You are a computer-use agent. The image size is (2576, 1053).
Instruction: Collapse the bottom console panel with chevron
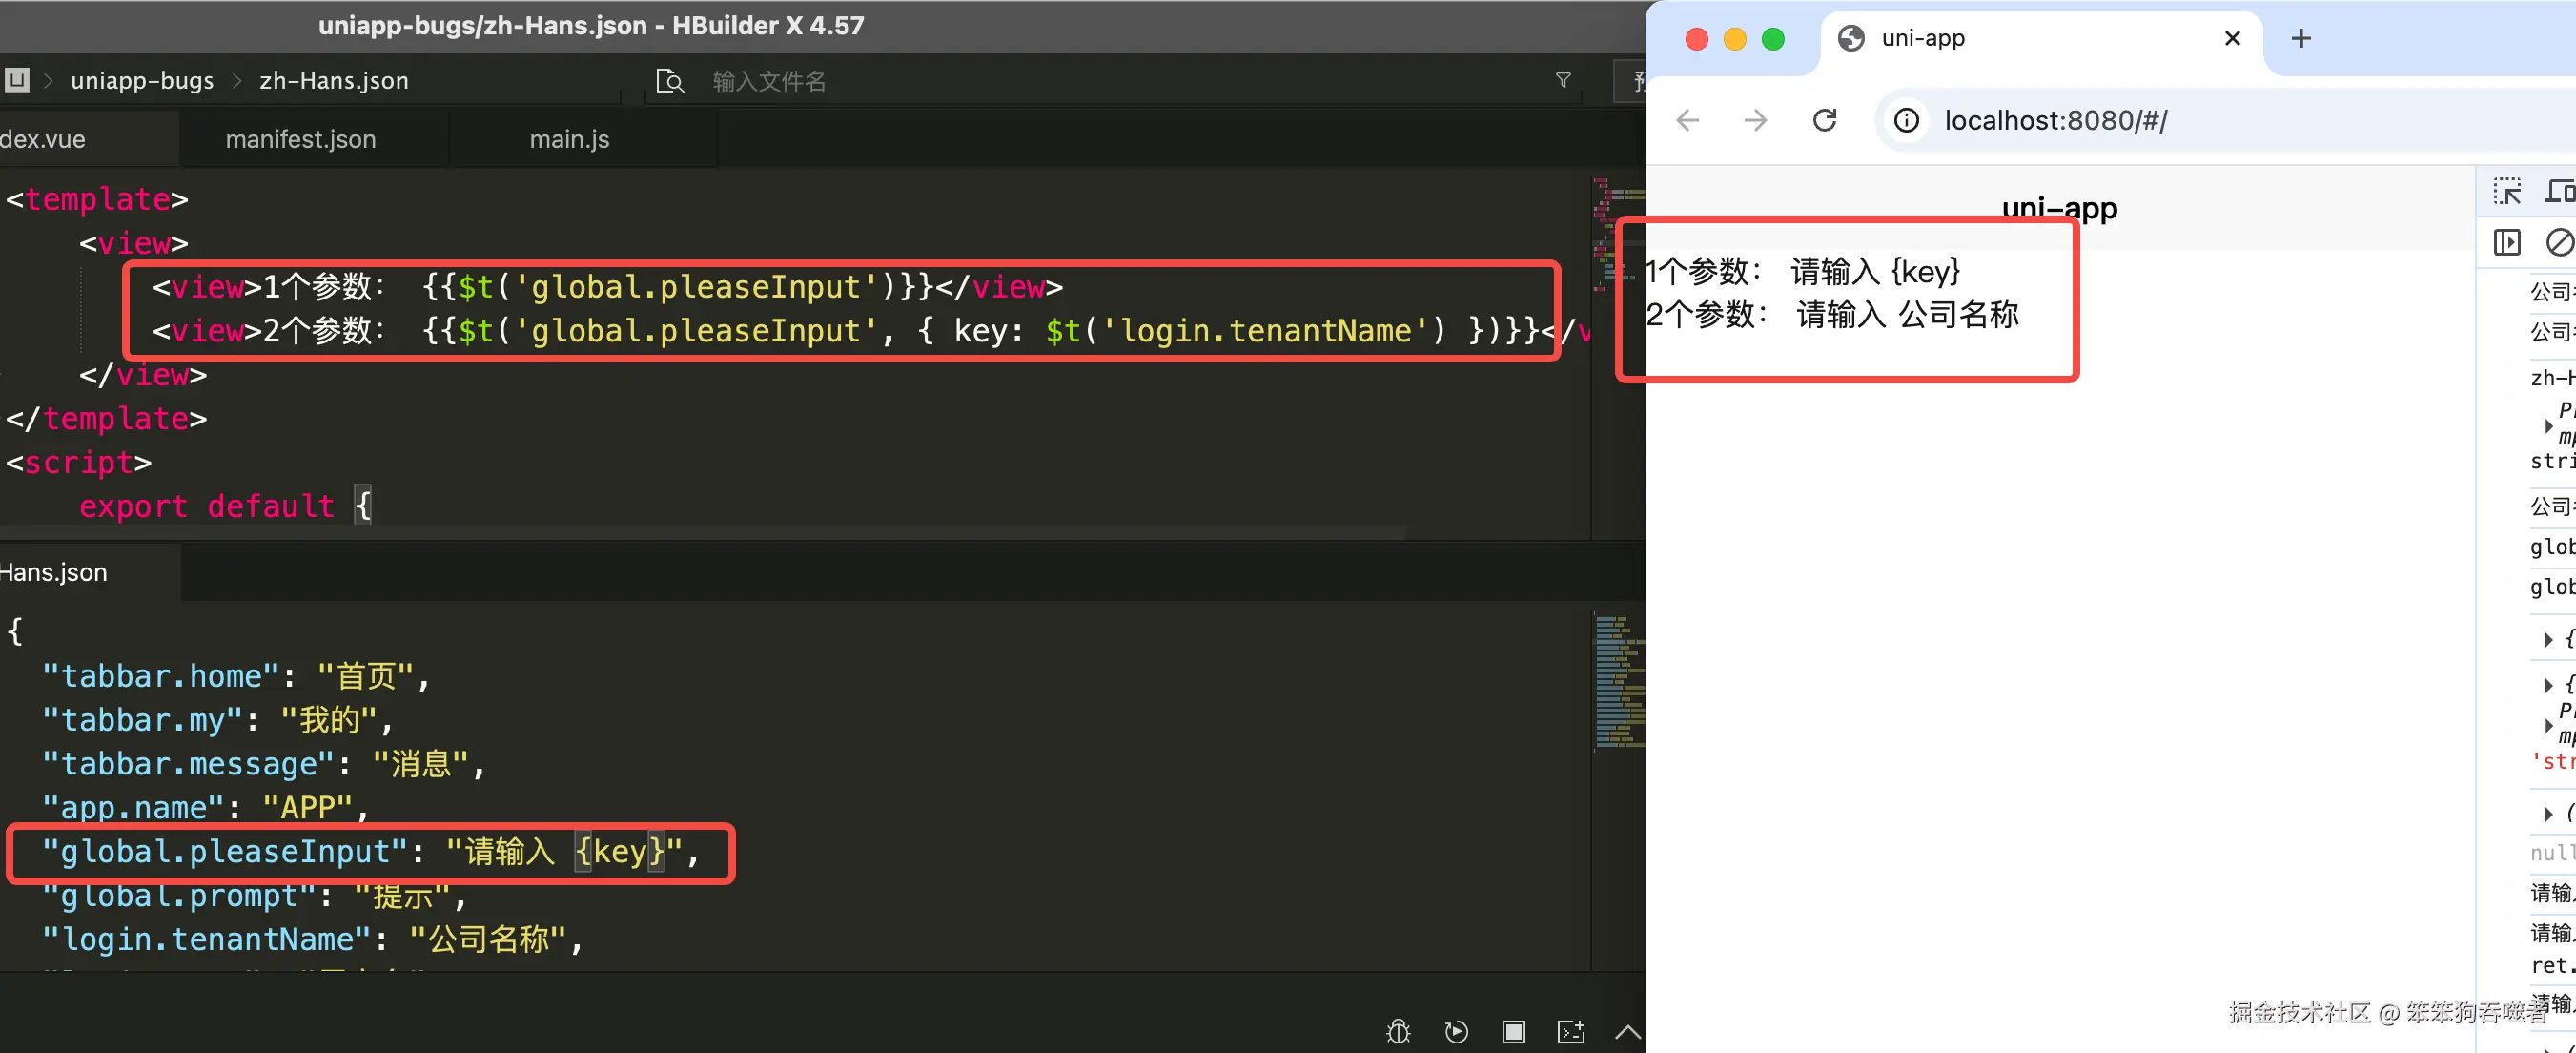coord(1627,1032)
